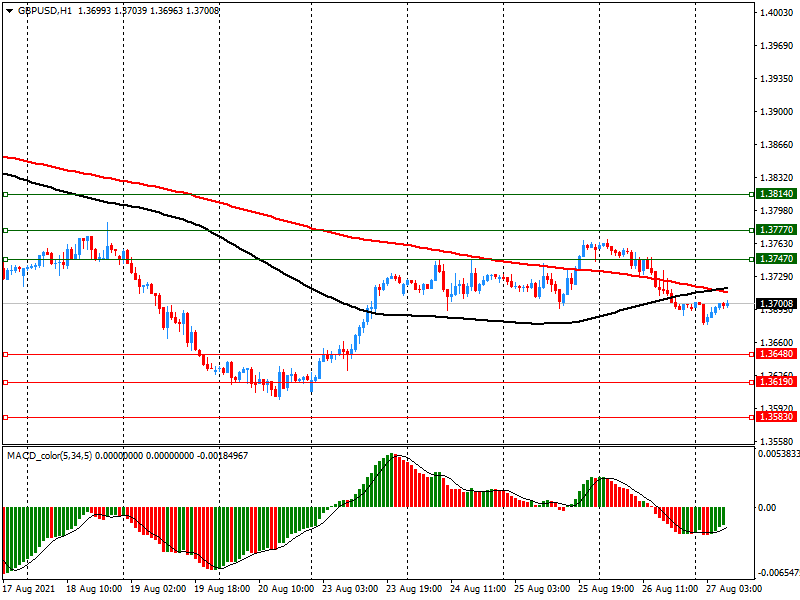Image resolution: width=800 pixels, height=600 pixels.
Task: Select the red 1.35830 level price tag
Action: (776, 417)
